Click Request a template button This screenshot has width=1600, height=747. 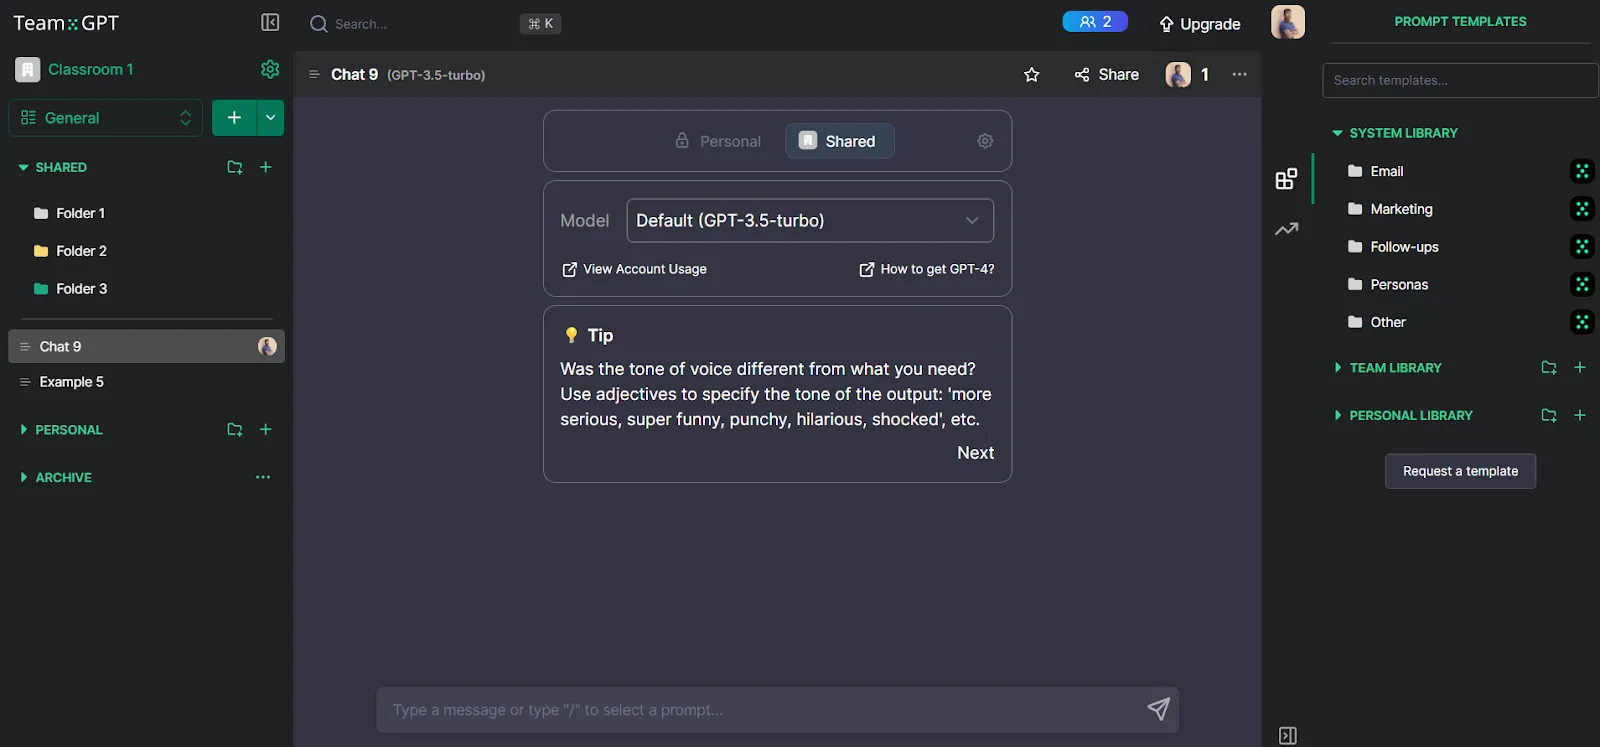pos(1460,471)
